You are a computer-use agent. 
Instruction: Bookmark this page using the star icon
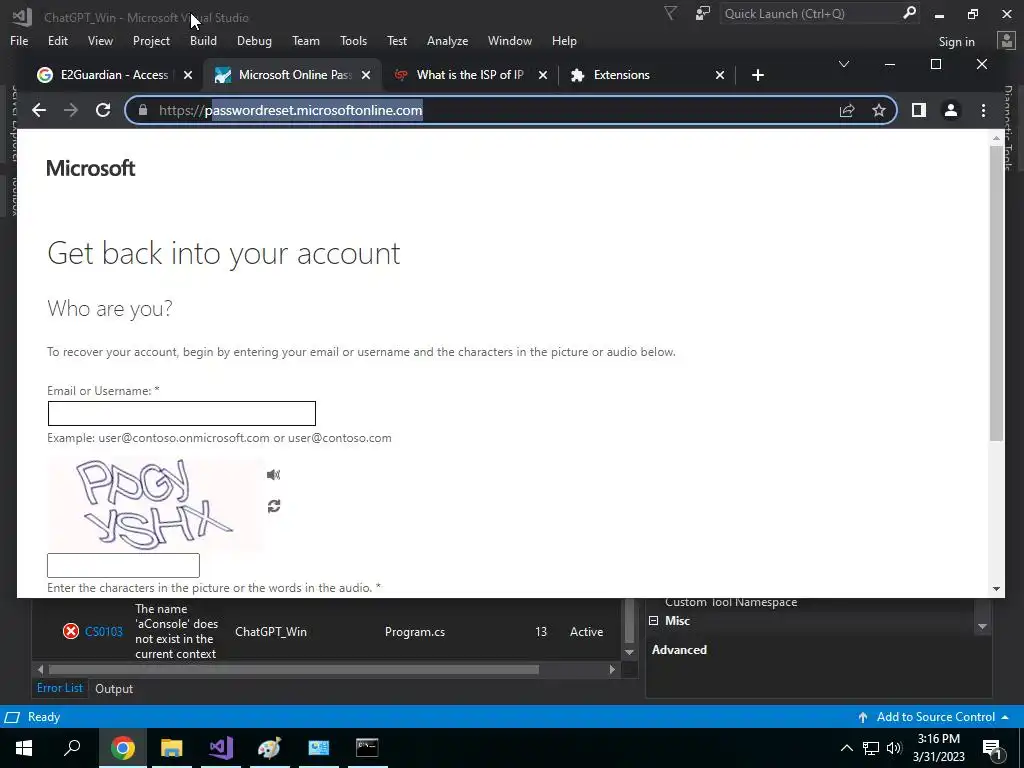[879, 110]
